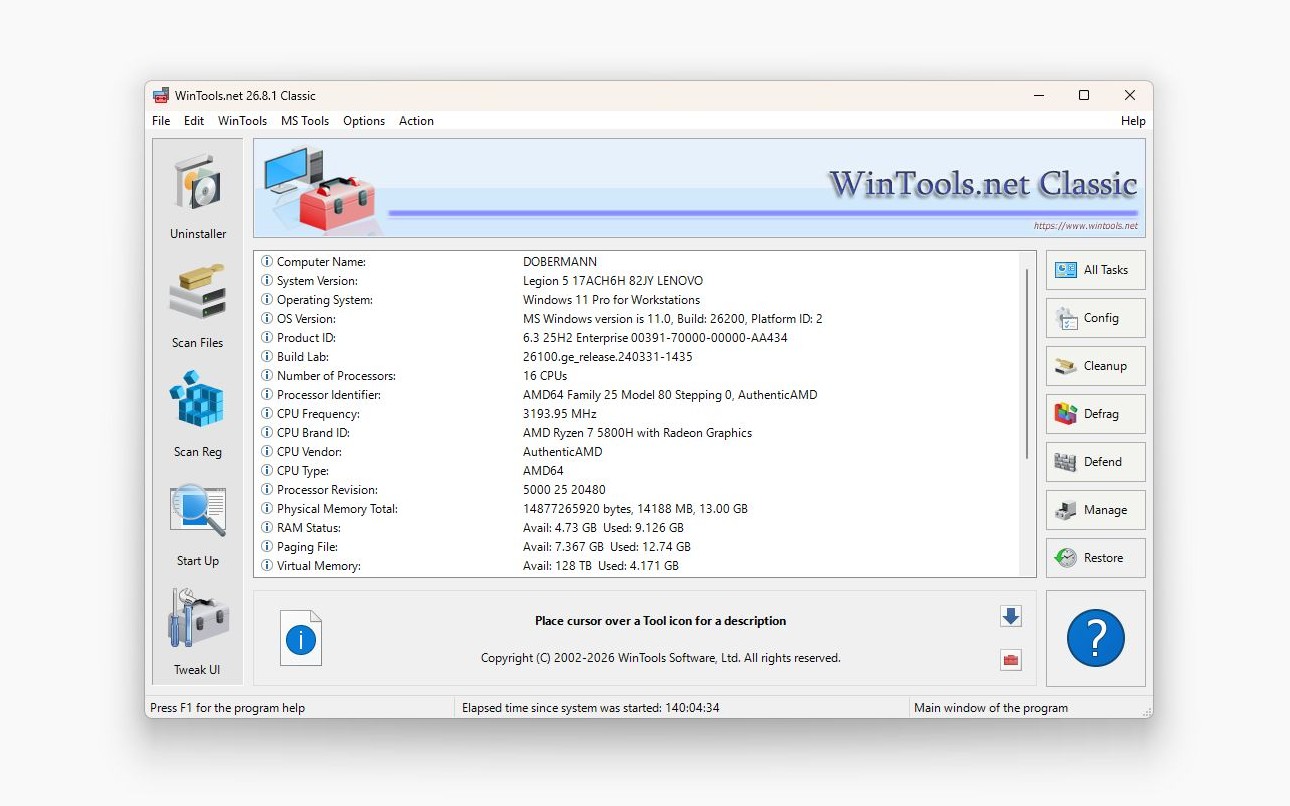The width and height of the screenshot is (1290, 806).
Task: Click the large blue question mark help icon
Action: click(1096, 638)
